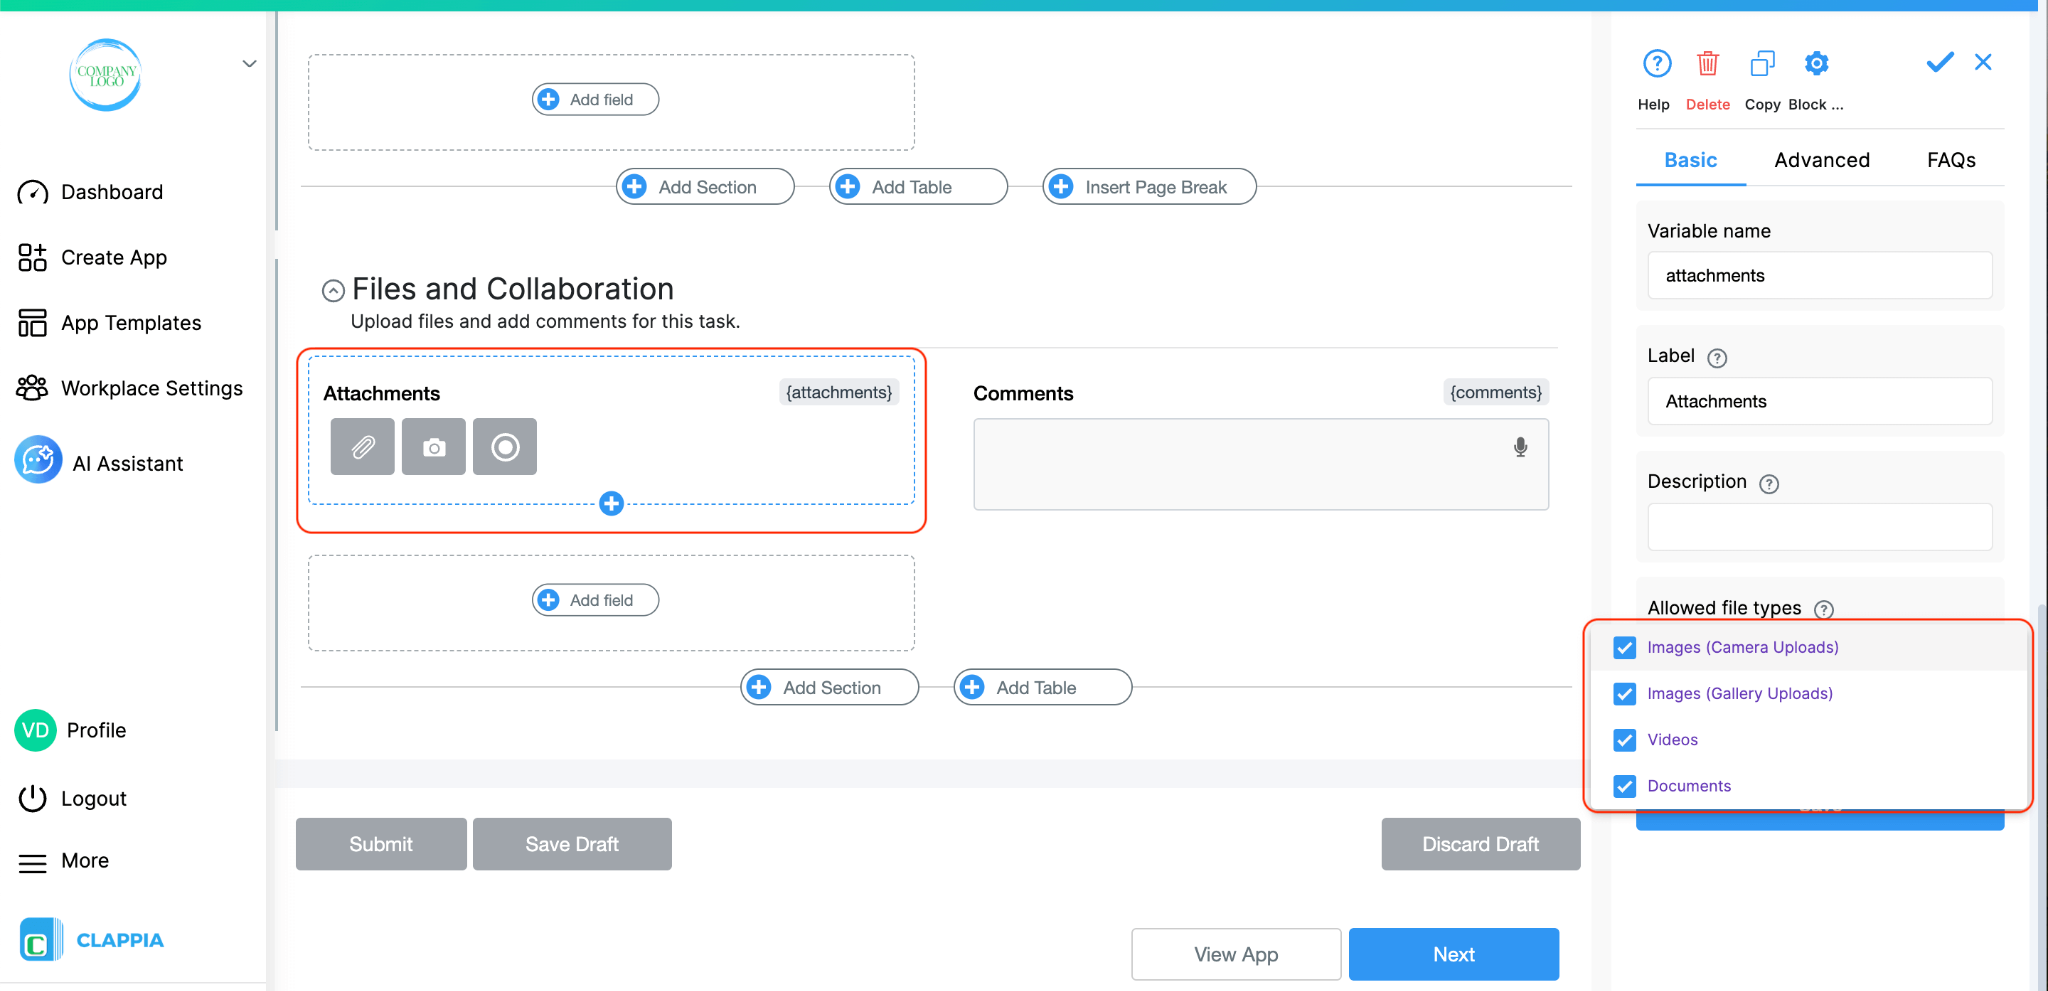The height and width of the screenshot is (991, 2048).
Task: Open the FAQs tab
Action: pos(1950,160)
